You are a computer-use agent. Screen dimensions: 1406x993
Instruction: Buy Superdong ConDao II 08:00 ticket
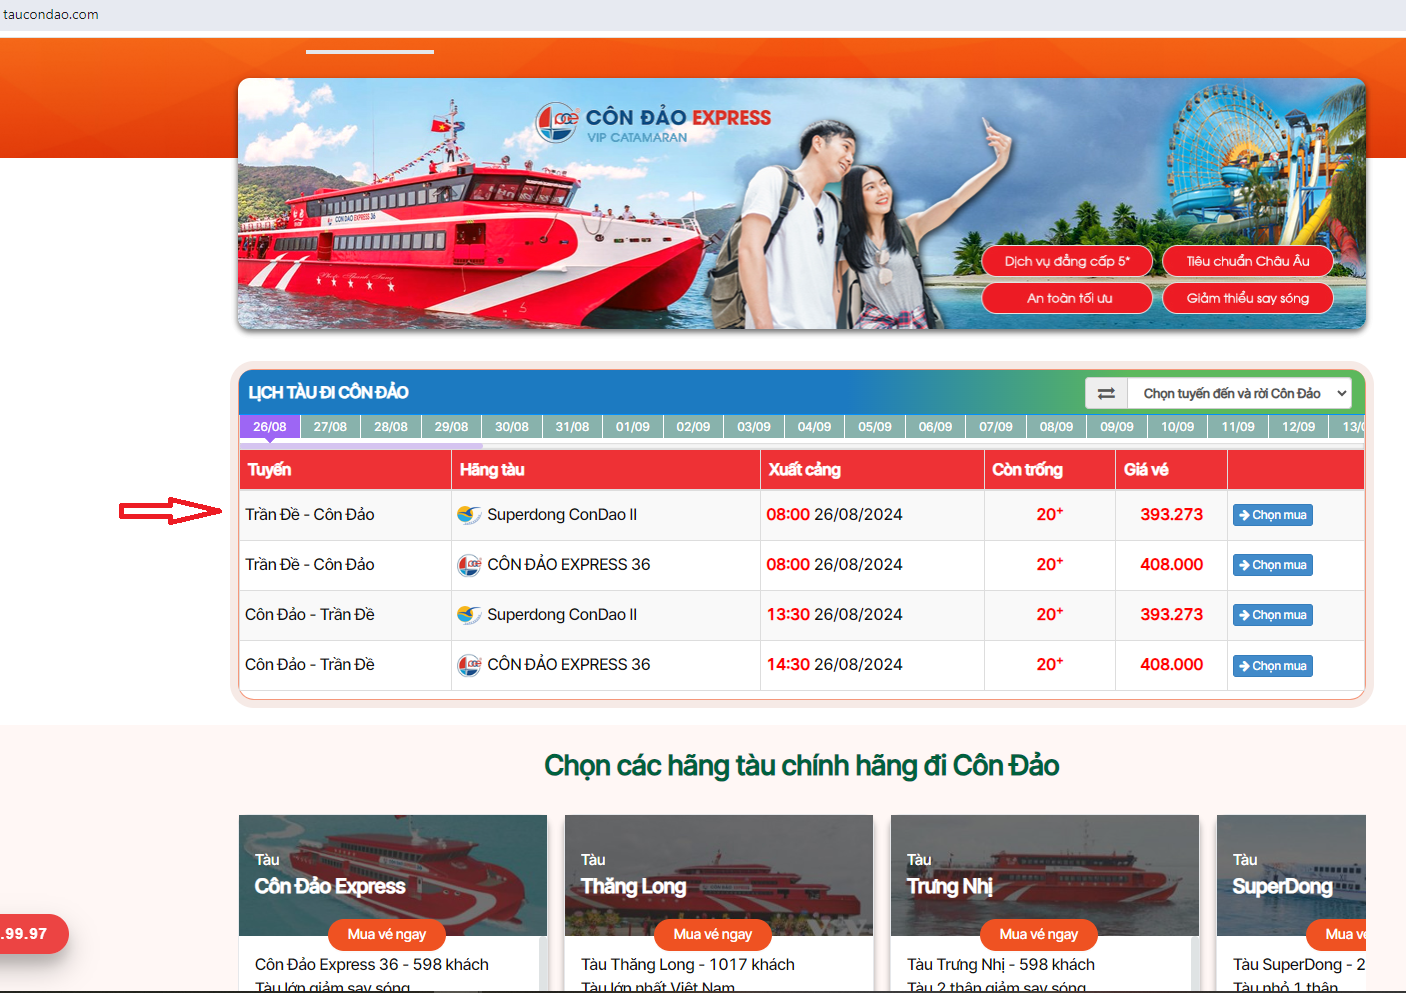[x=1273, y=515]
